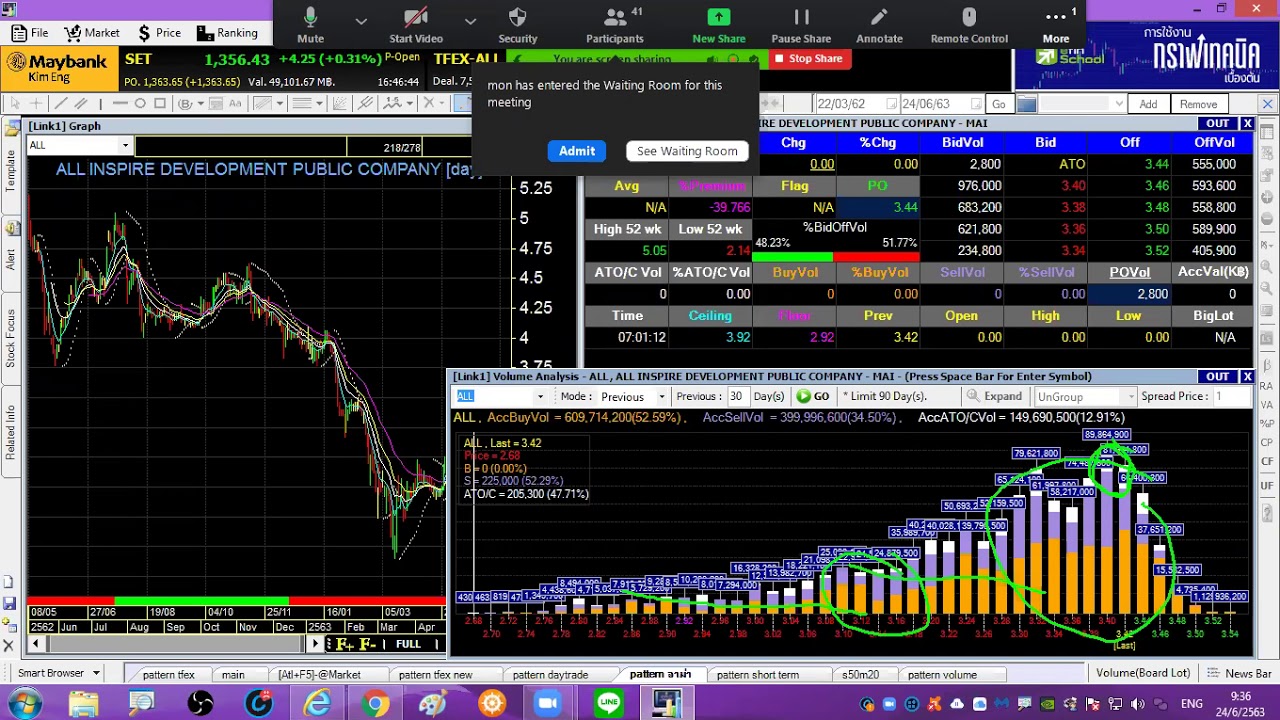Viewport: 1280px width, 720px height.
Task: Click the GO button in Volume Analysis
Action: [x=813, y=396]
